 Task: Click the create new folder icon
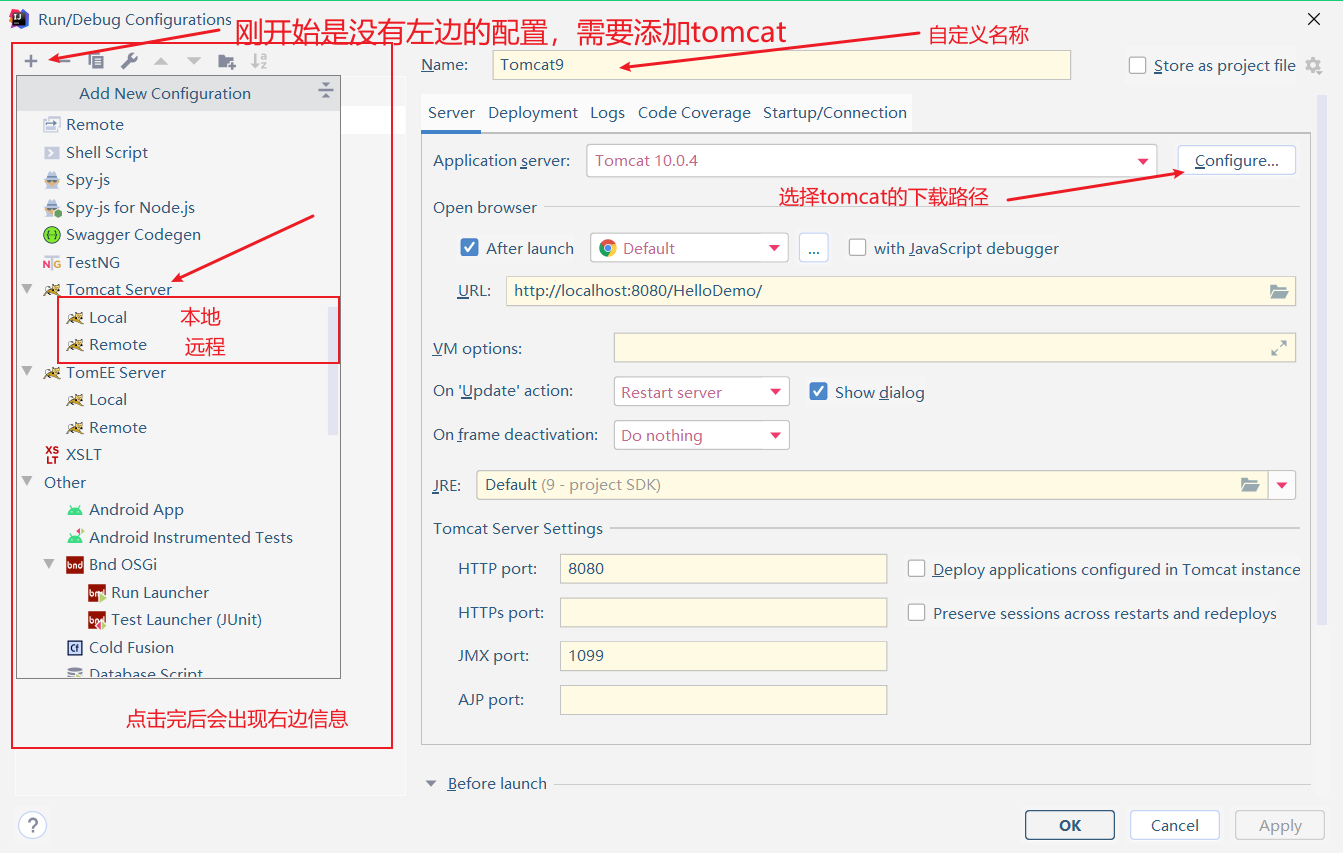(x=227, y=61)
